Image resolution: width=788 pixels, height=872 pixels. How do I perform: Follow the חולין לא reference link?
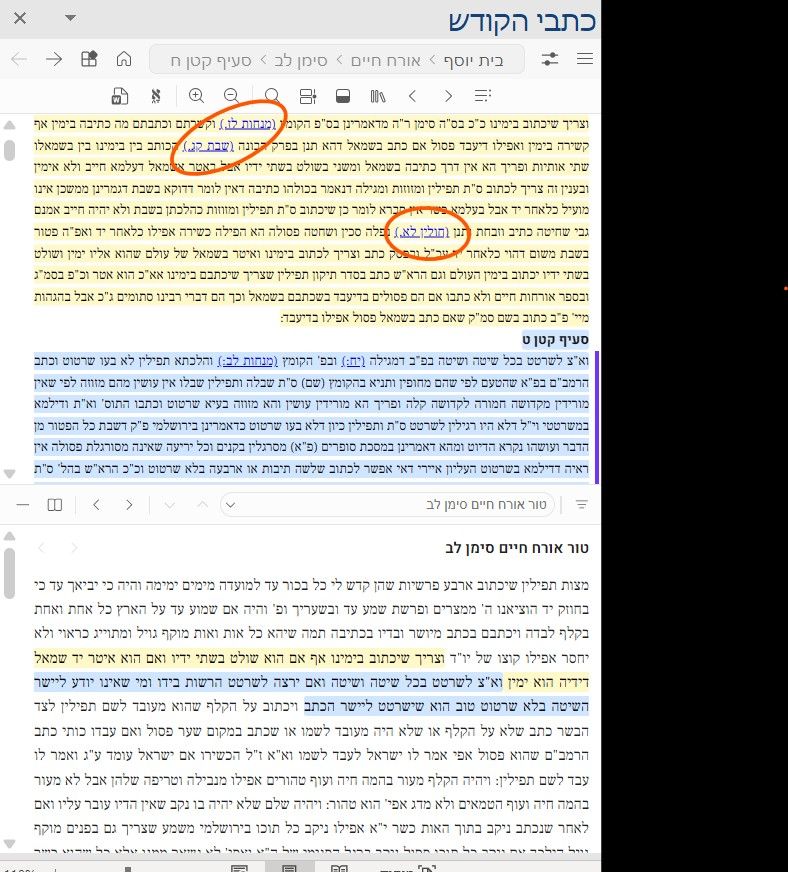422,232
